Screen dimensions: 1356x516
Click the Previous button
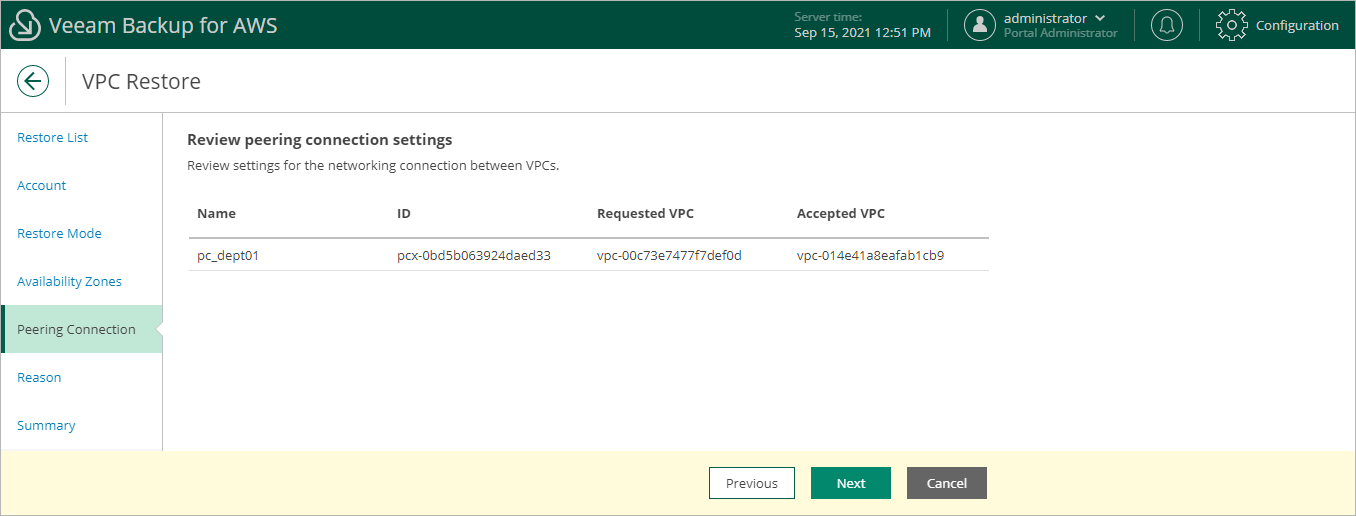coord(752,483)
